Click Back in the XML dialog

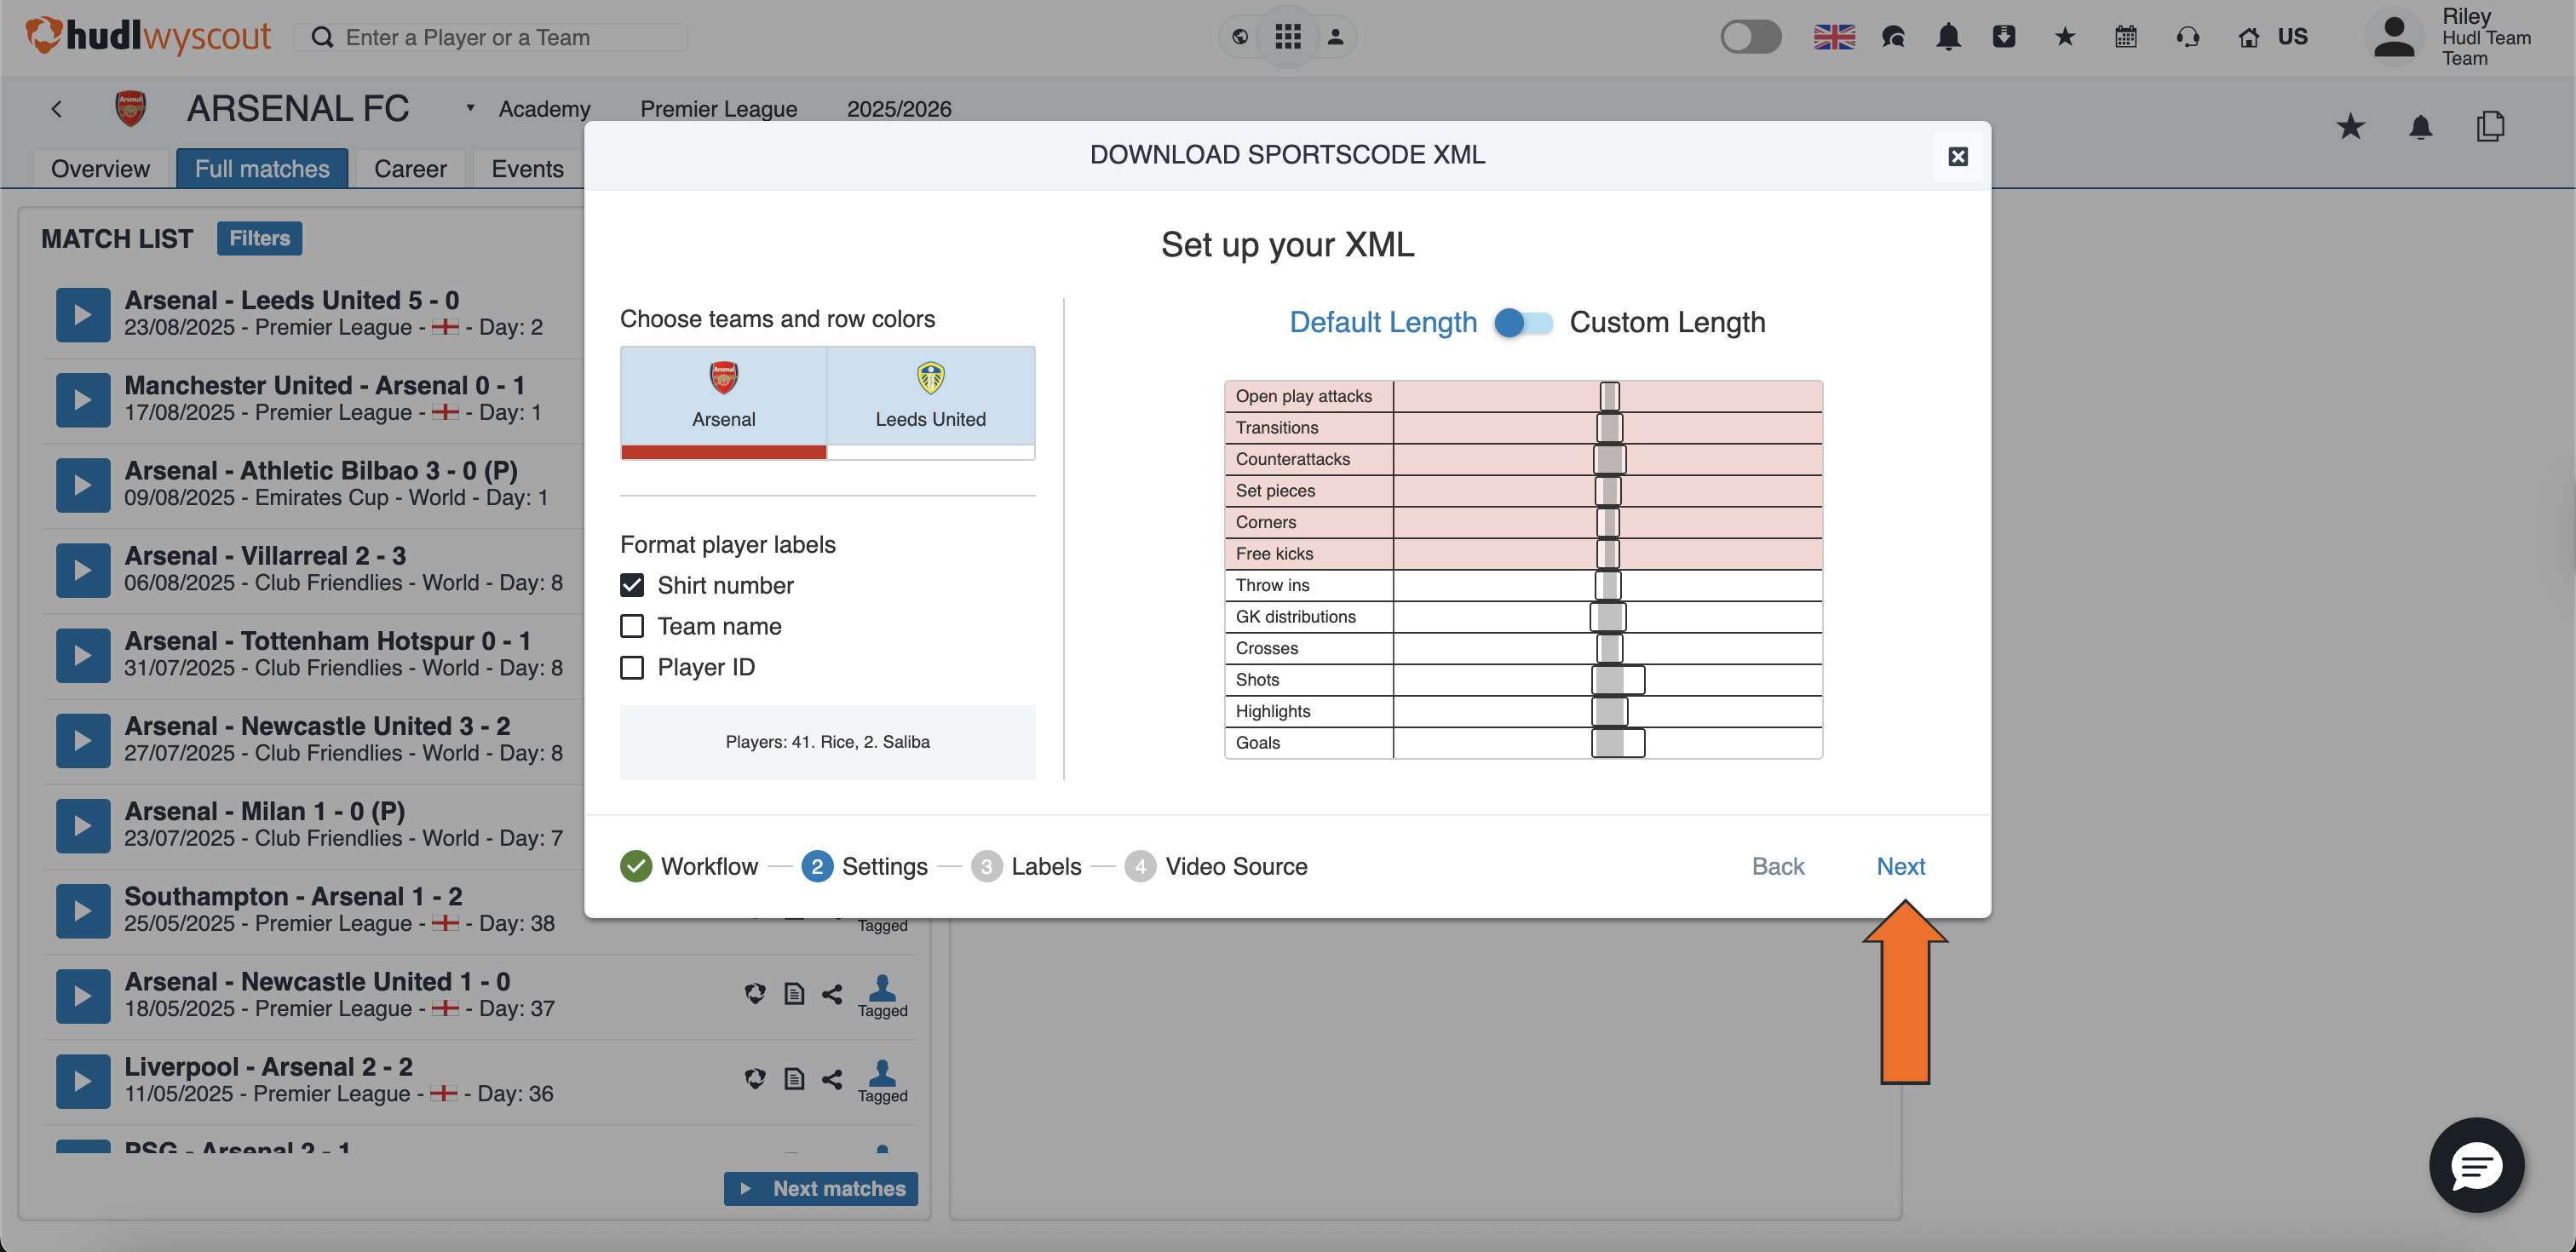(x=1777, y=866)
